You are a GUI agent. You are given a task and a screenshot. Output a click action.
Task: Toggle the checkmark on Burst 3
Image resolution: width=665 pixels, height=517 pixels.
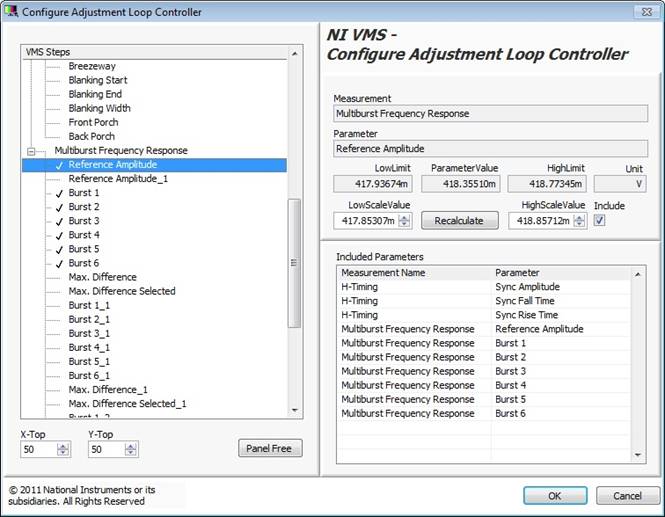pyautogui.click(x=59, y=221)
